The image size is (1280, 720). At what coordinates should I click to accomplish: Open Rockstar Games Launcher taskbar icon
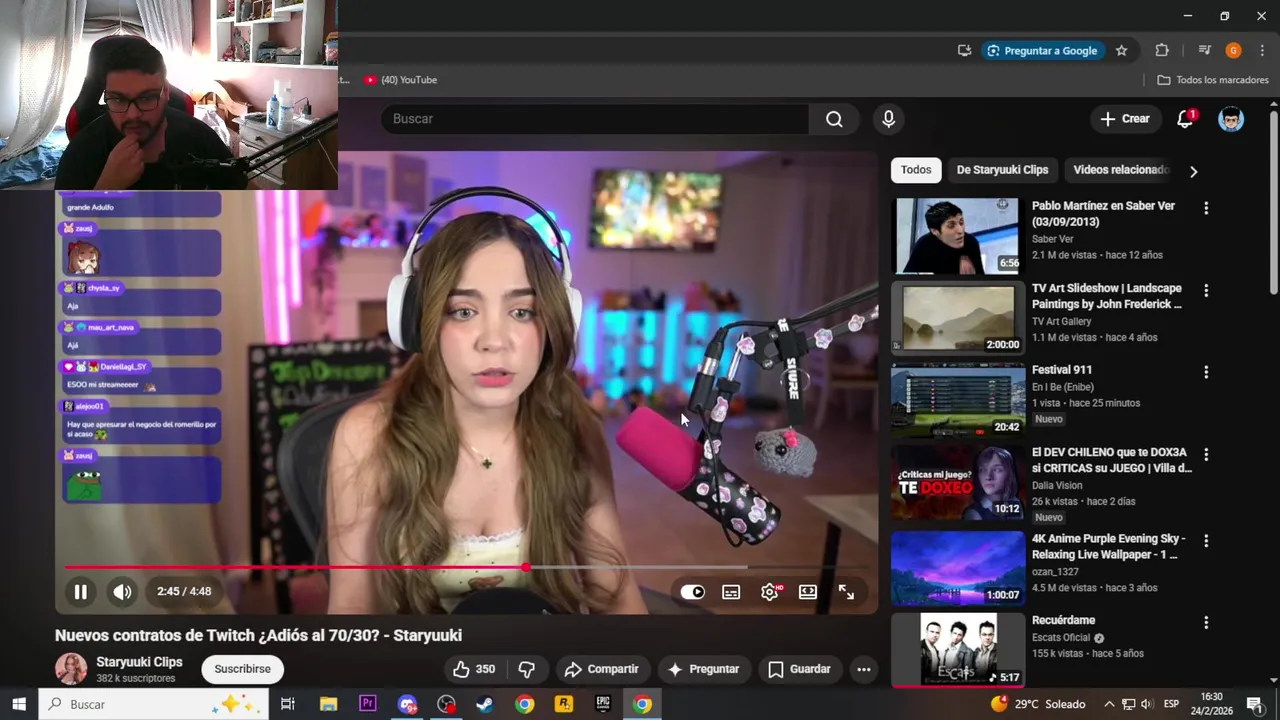(x=563, y=704)
